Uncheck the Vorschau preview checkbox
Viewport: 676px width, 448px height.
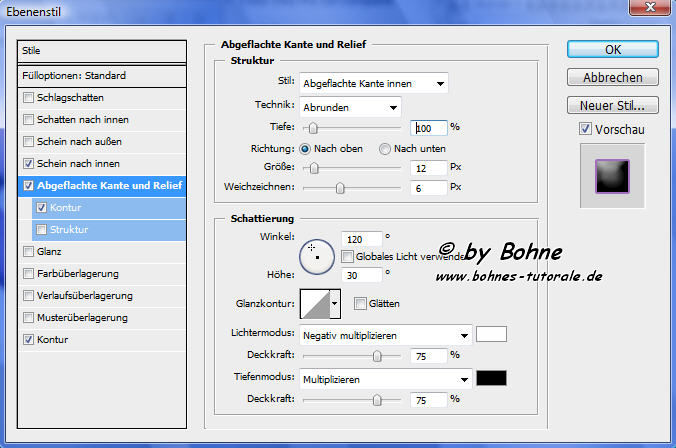point(585,129)
